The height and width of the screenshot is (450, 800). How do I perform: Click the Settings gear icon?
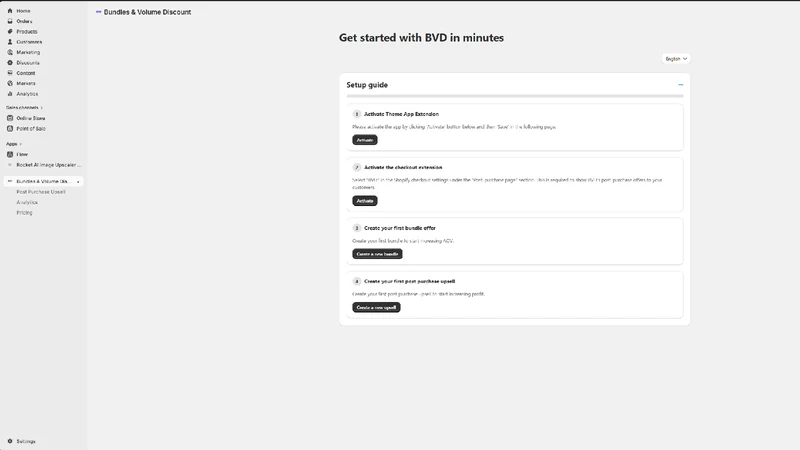click(10, 441)
